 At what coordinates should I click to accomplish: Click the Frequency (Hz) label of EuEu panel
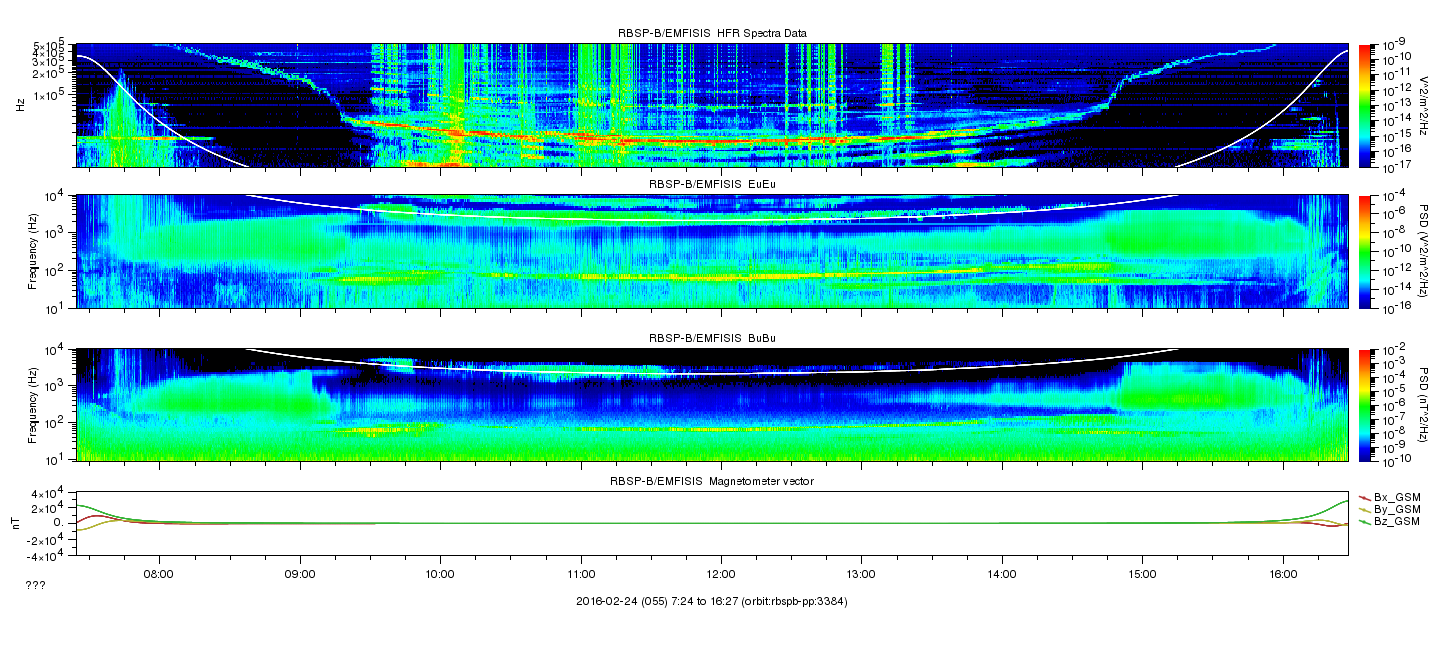click(x=33, y=251)
